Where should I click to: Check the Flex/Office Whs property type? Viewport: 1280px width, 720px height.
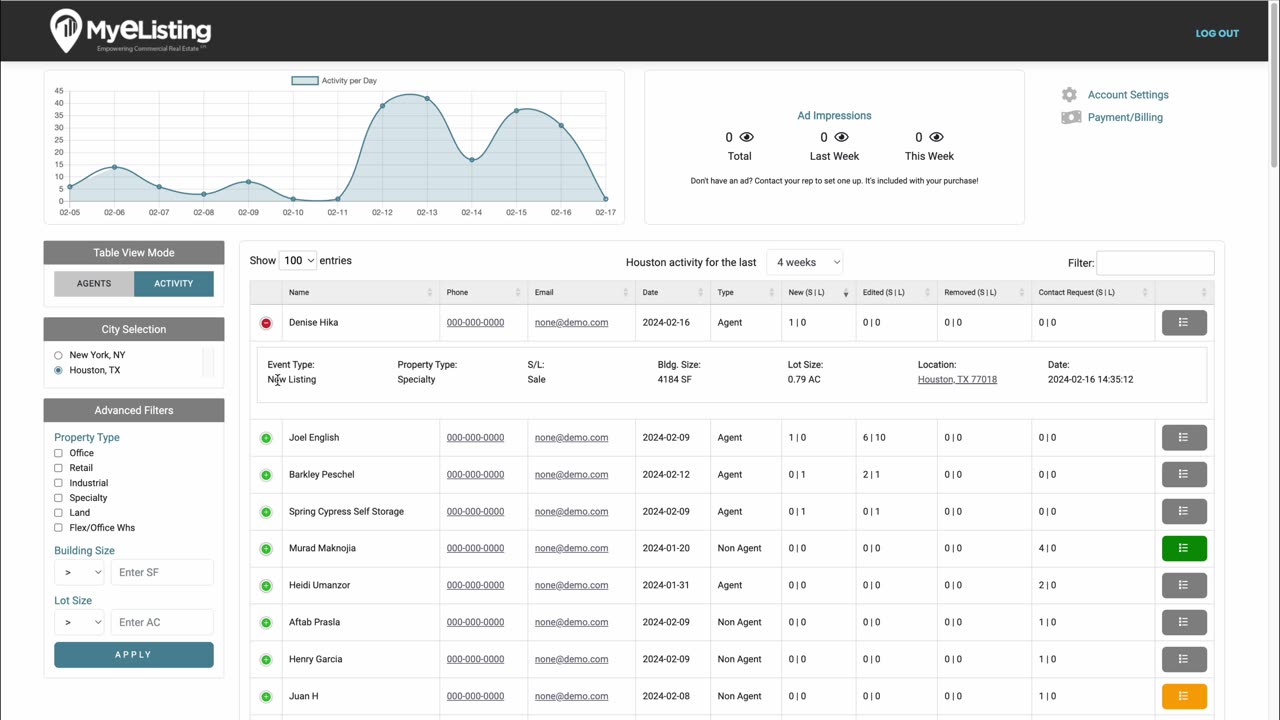pyautogui.click(x=58, y=528)
